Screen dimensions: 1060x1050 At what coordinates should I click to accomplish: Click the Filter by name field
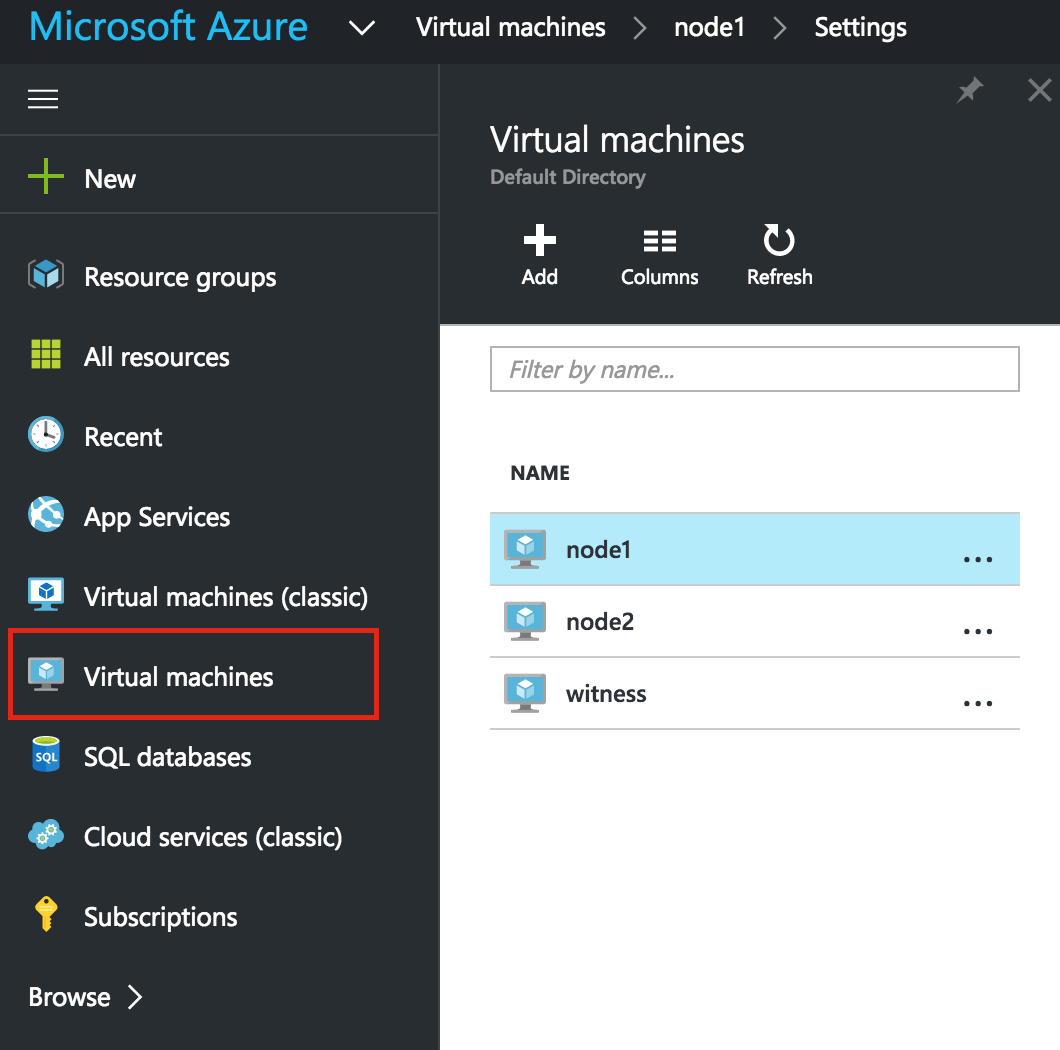(754, 369)
